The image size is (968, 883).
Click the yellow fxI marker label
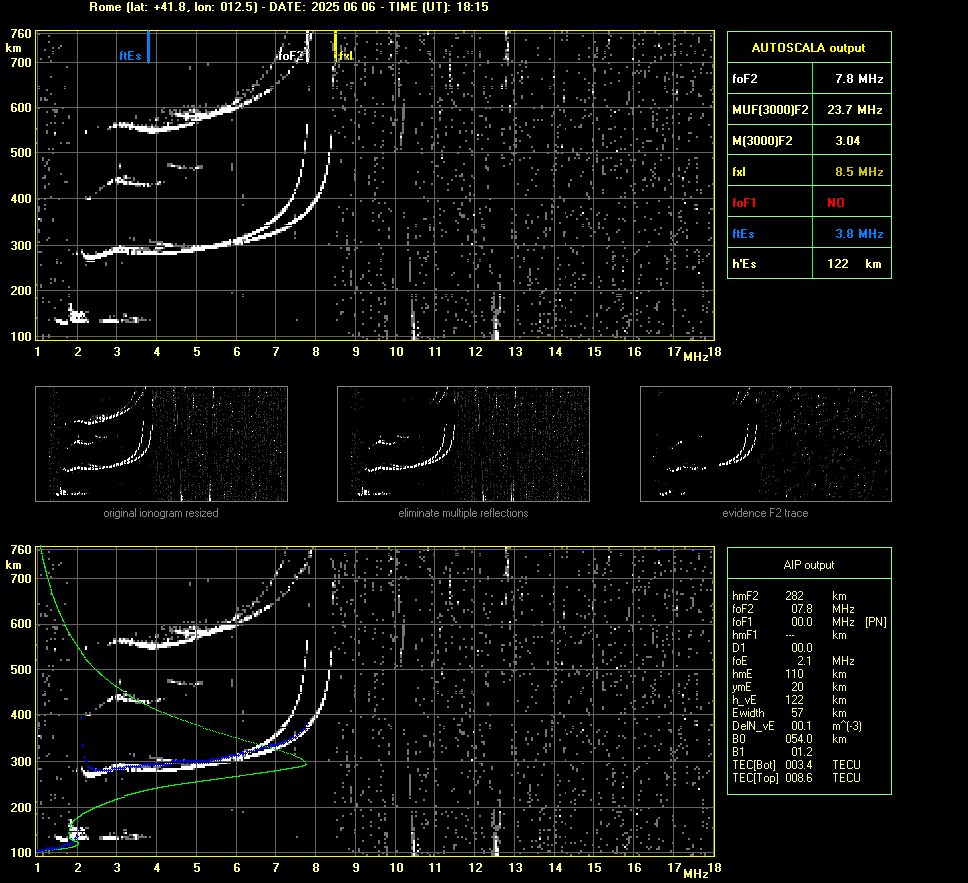pyautogui.click(x=345, y=56)
